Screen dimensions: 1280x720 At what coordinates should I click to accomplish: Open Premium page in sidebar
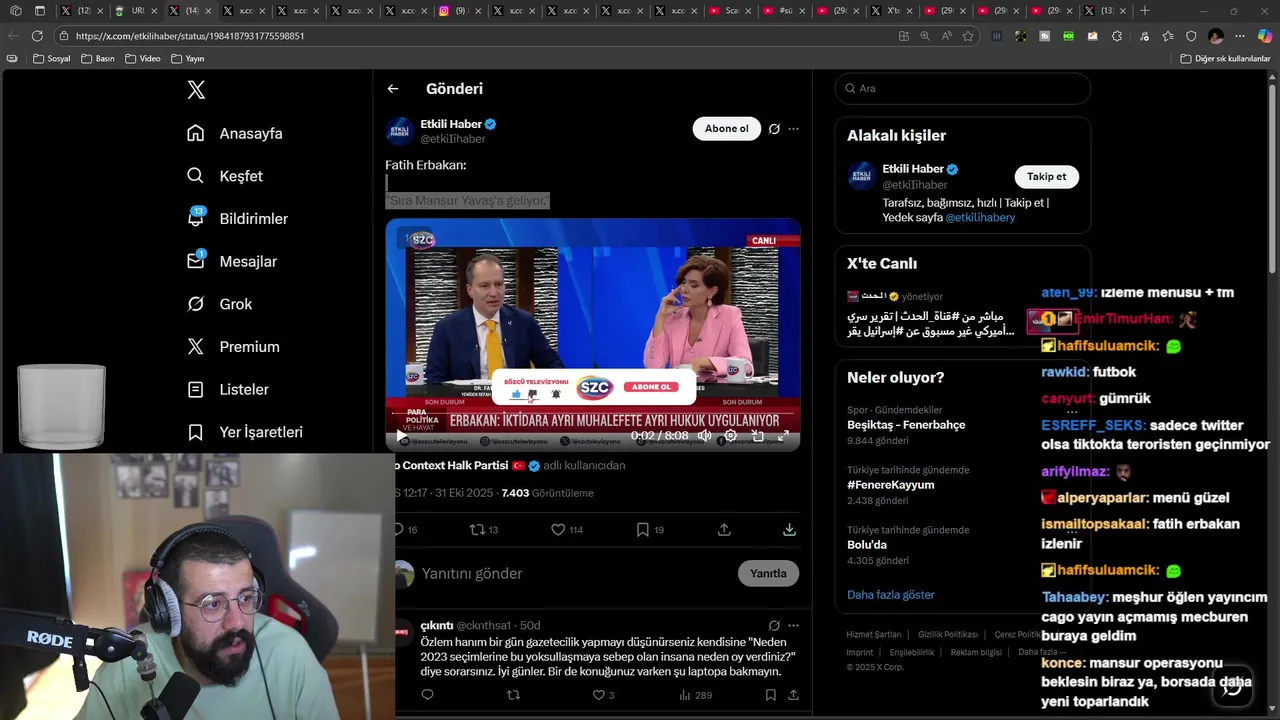(x=233, y=347)
